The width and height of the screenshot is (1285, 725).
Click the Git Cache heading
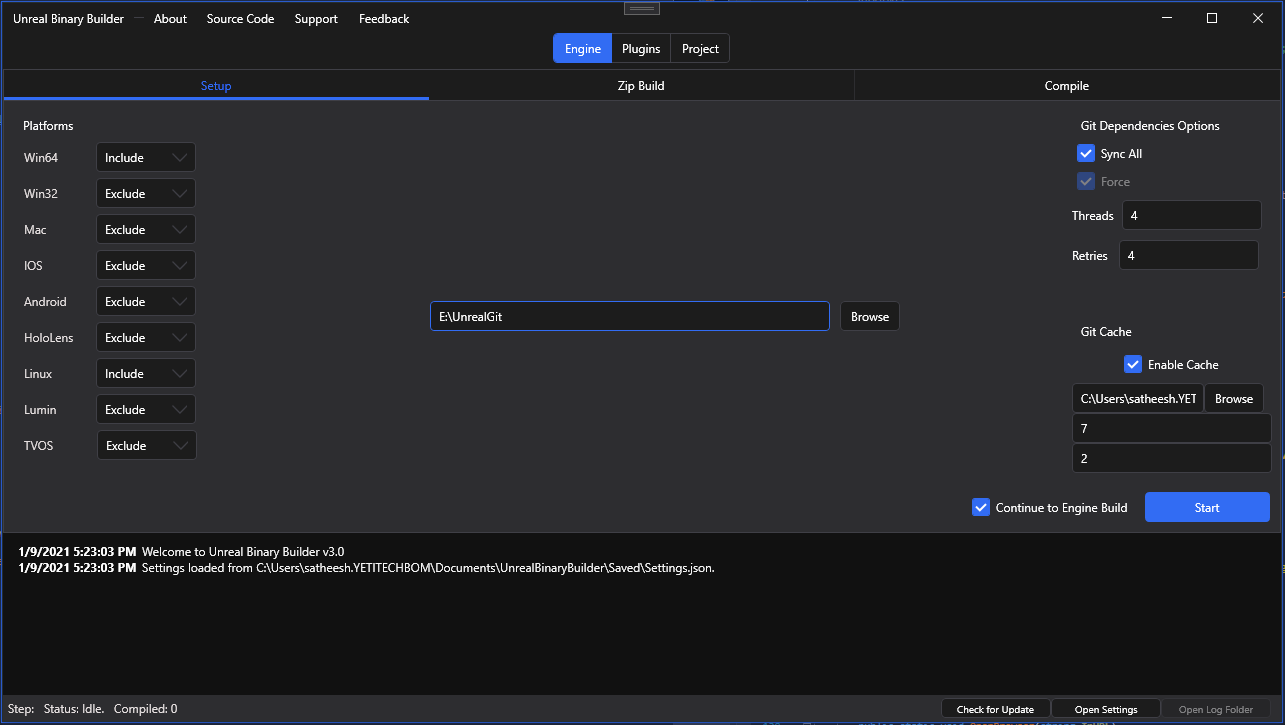pyautogui.click(x=1106, y=332)
